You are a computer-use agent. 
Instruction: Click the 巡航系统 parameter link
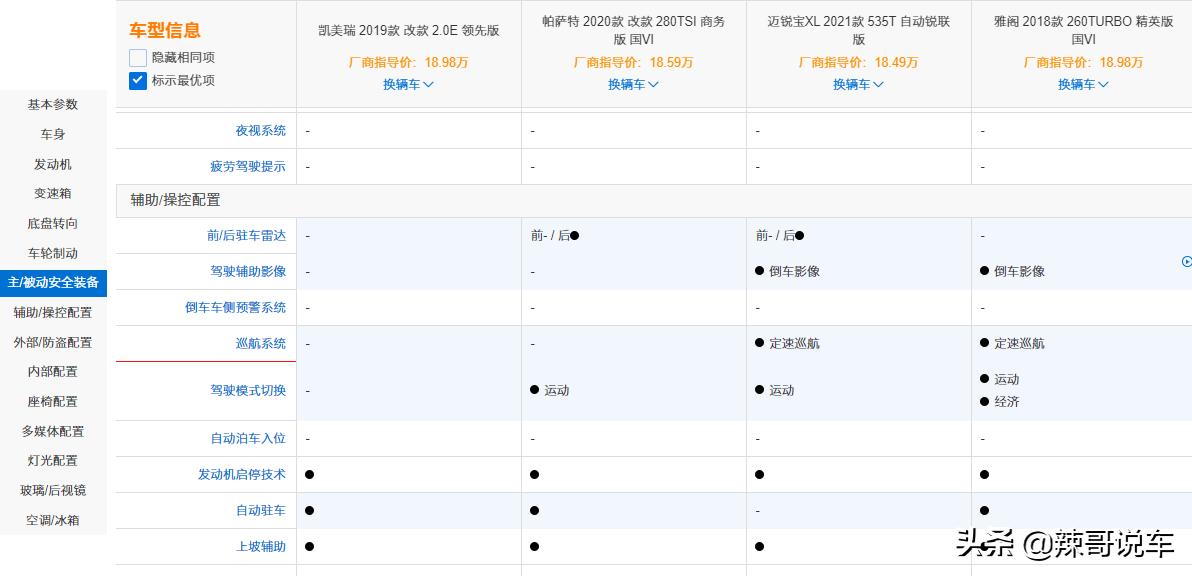pos(260,344)
